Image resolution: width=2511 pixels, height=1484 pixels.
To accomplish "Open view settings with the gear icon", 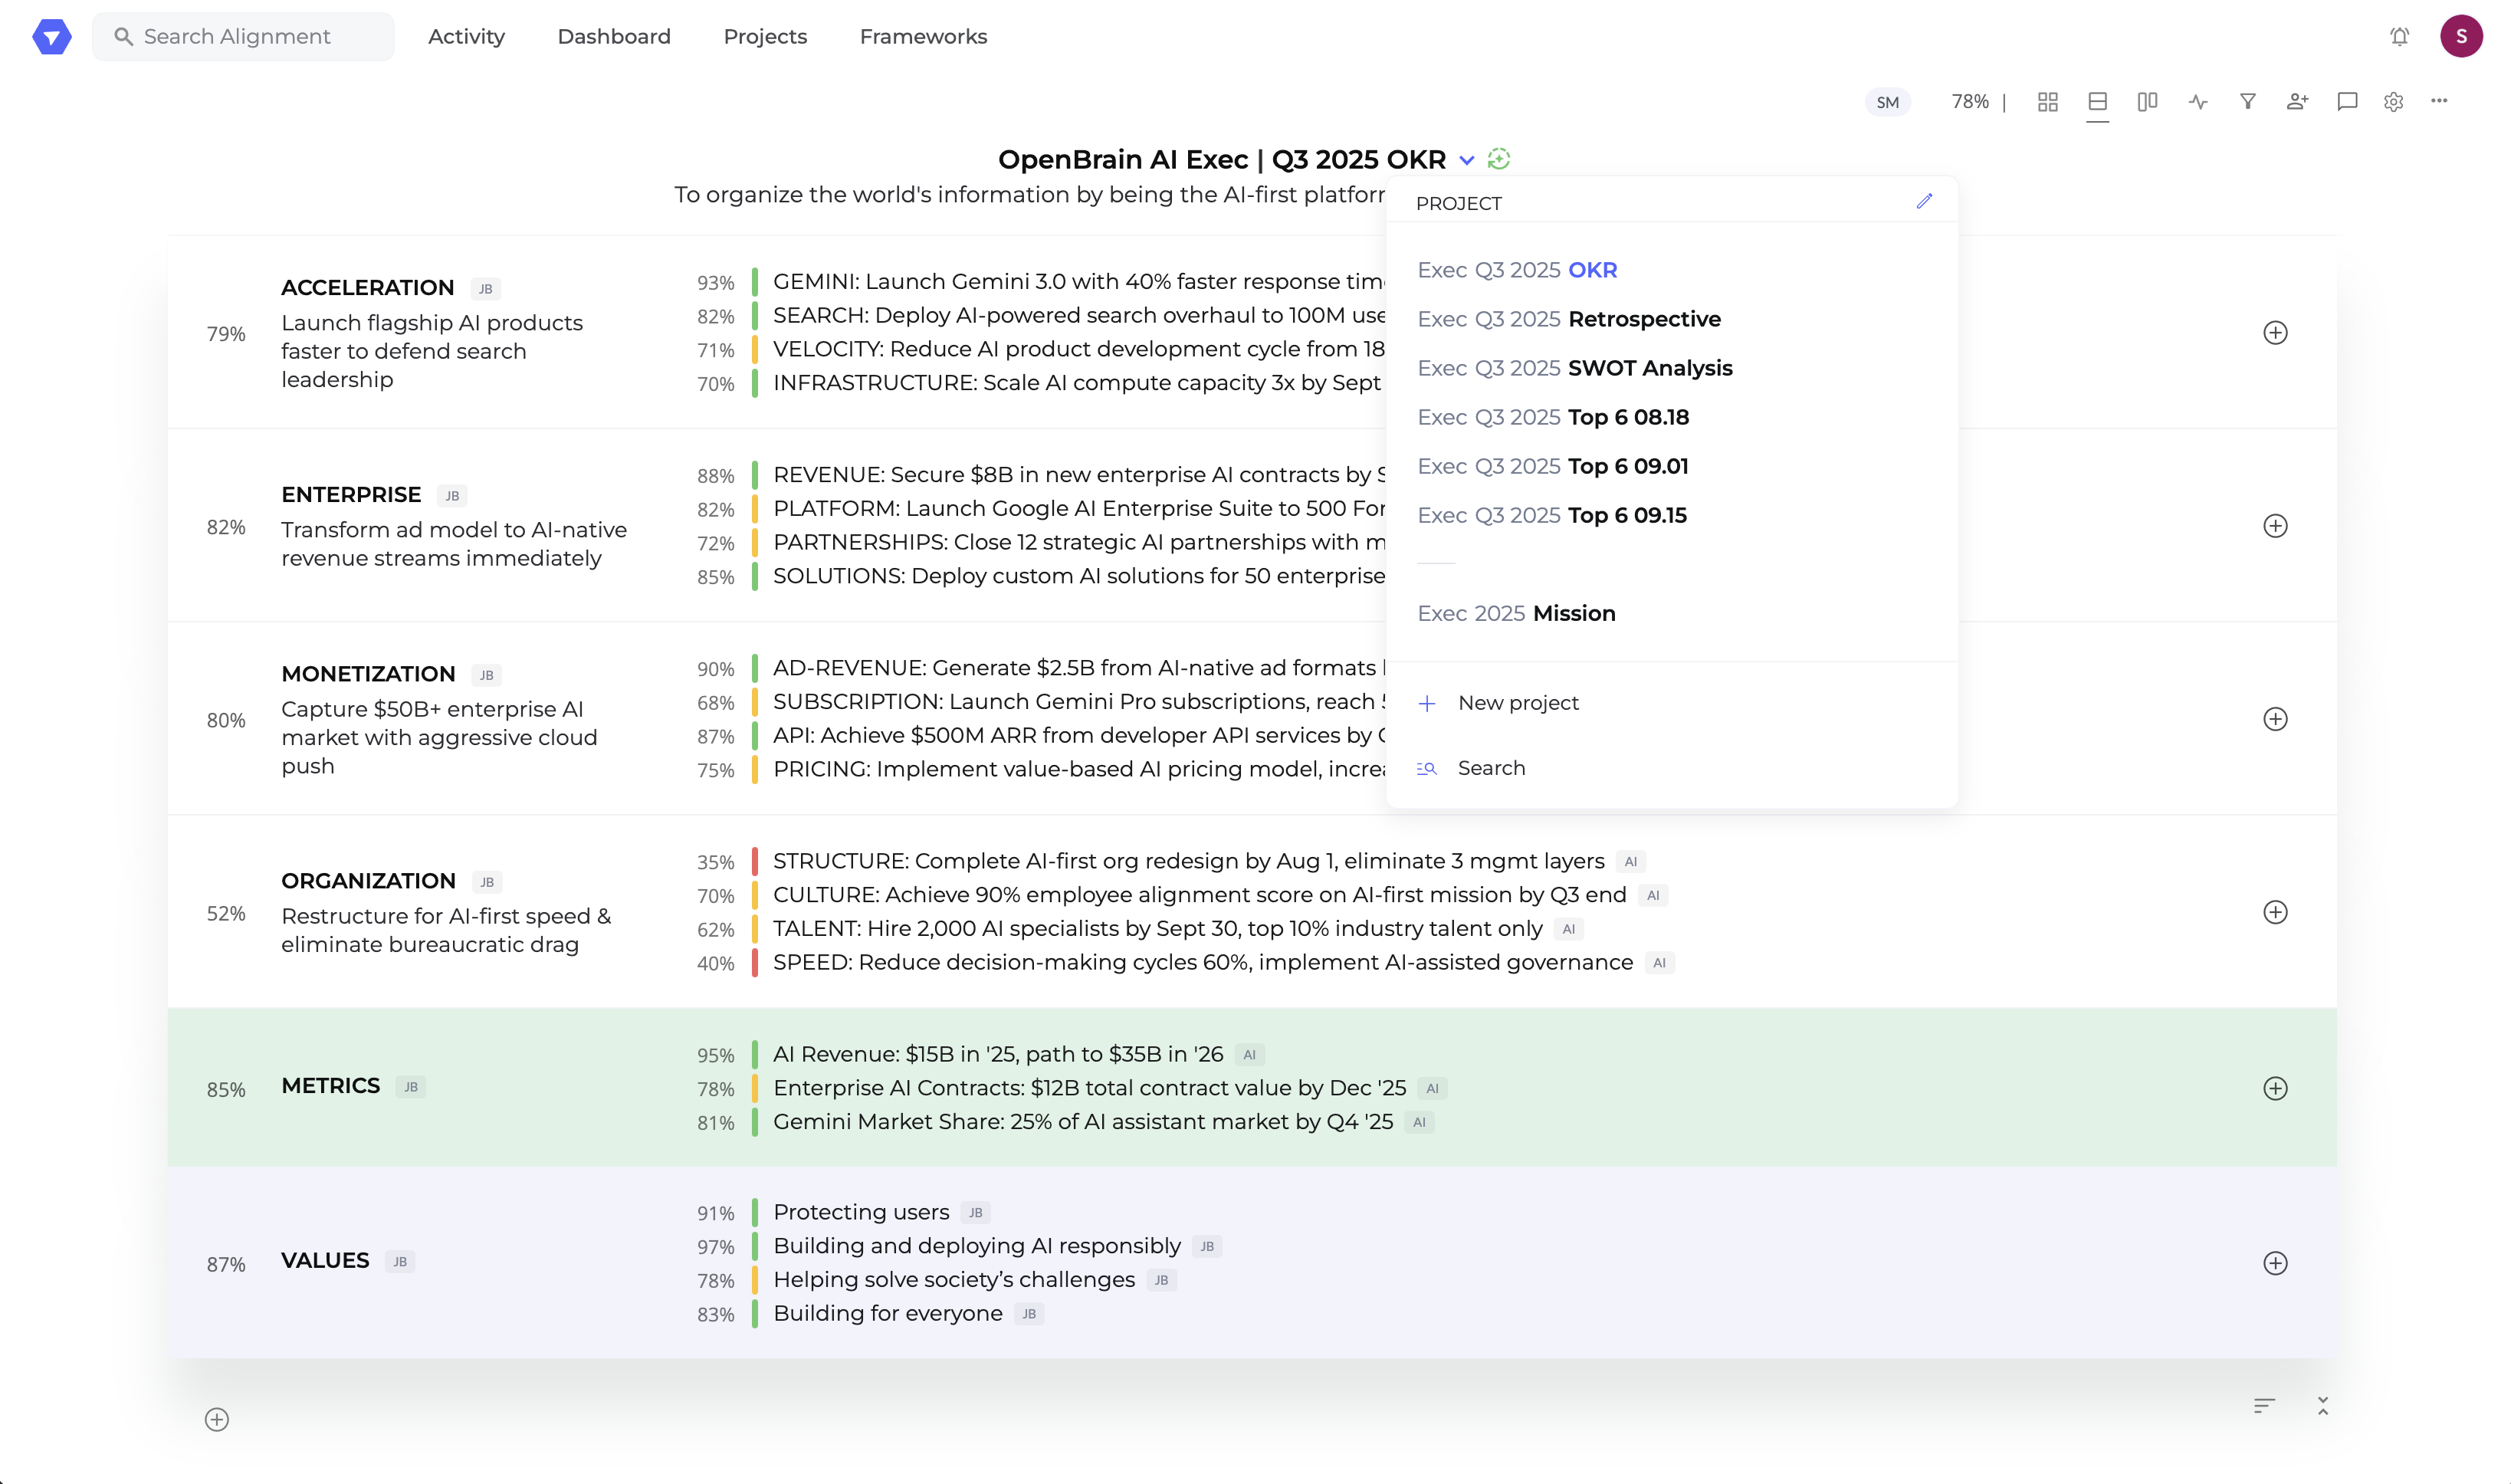I will 2393,101.
